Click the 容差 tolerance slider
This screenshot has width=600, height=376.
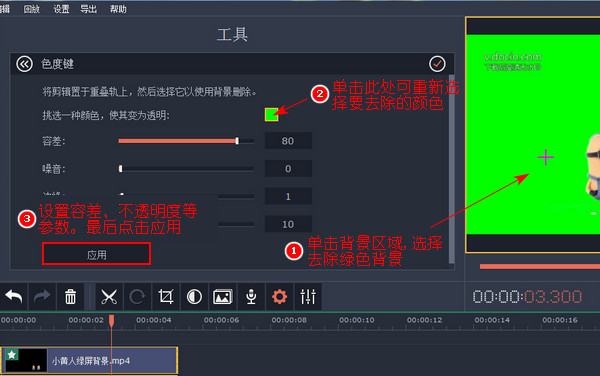tap(186, 141)
